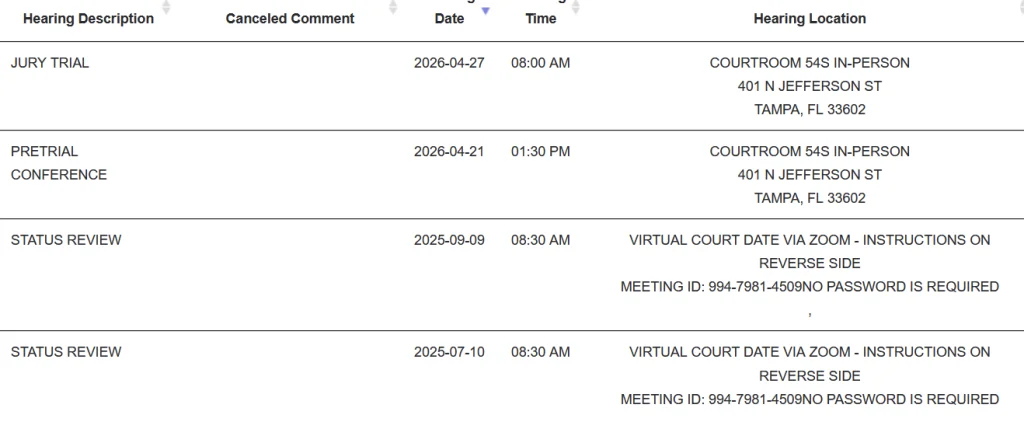Click the Hearing Location header label
Viewport: 1024px width, 422px height.
810,18
